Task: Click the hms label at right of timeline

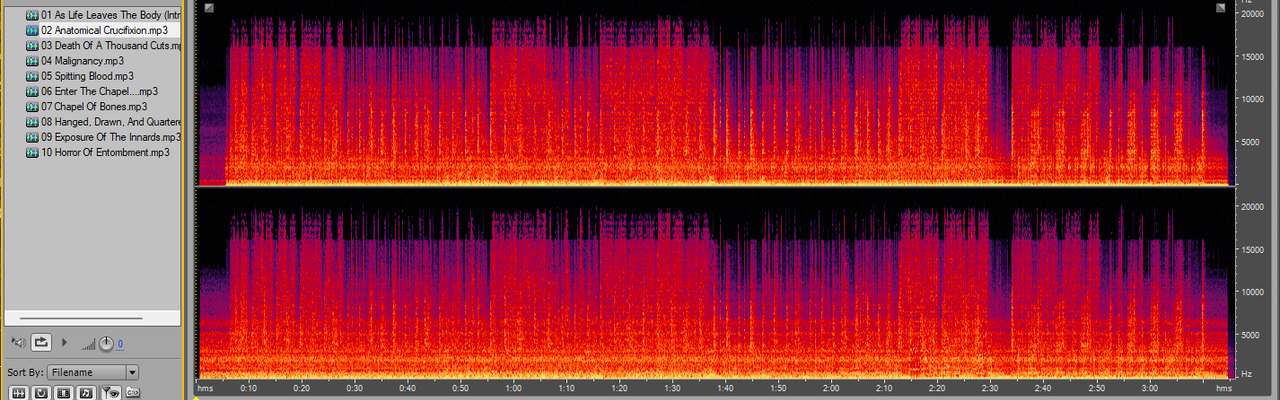Action: 1223,388
